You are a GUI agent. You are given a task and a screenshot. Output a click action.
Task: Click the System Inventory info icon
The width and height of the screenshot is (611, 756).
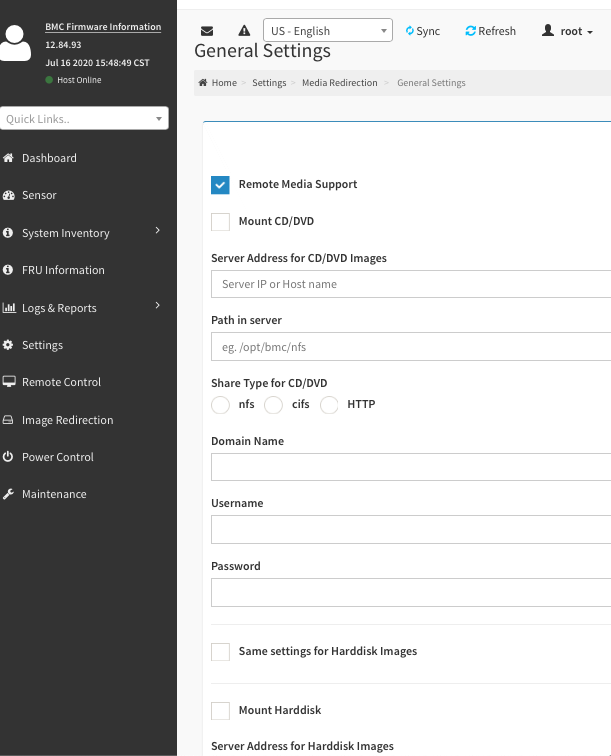(x=8, y=232)
